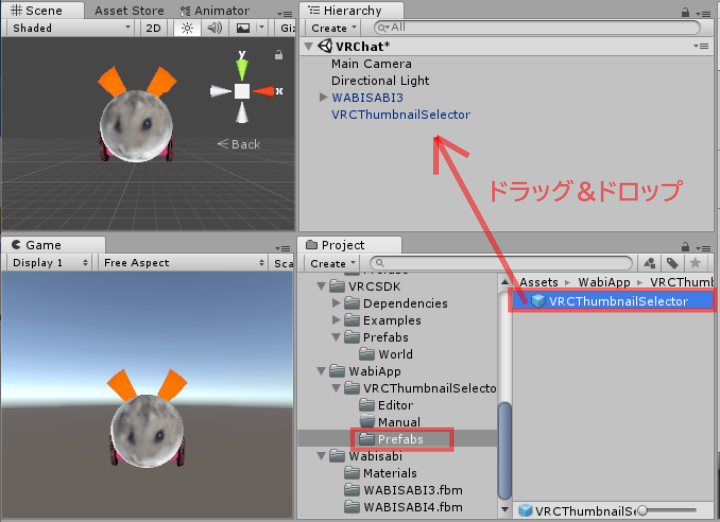Toggle scene lighting sun icon
The width and height of the screenshot is (720, 522).
coord(187,28)
